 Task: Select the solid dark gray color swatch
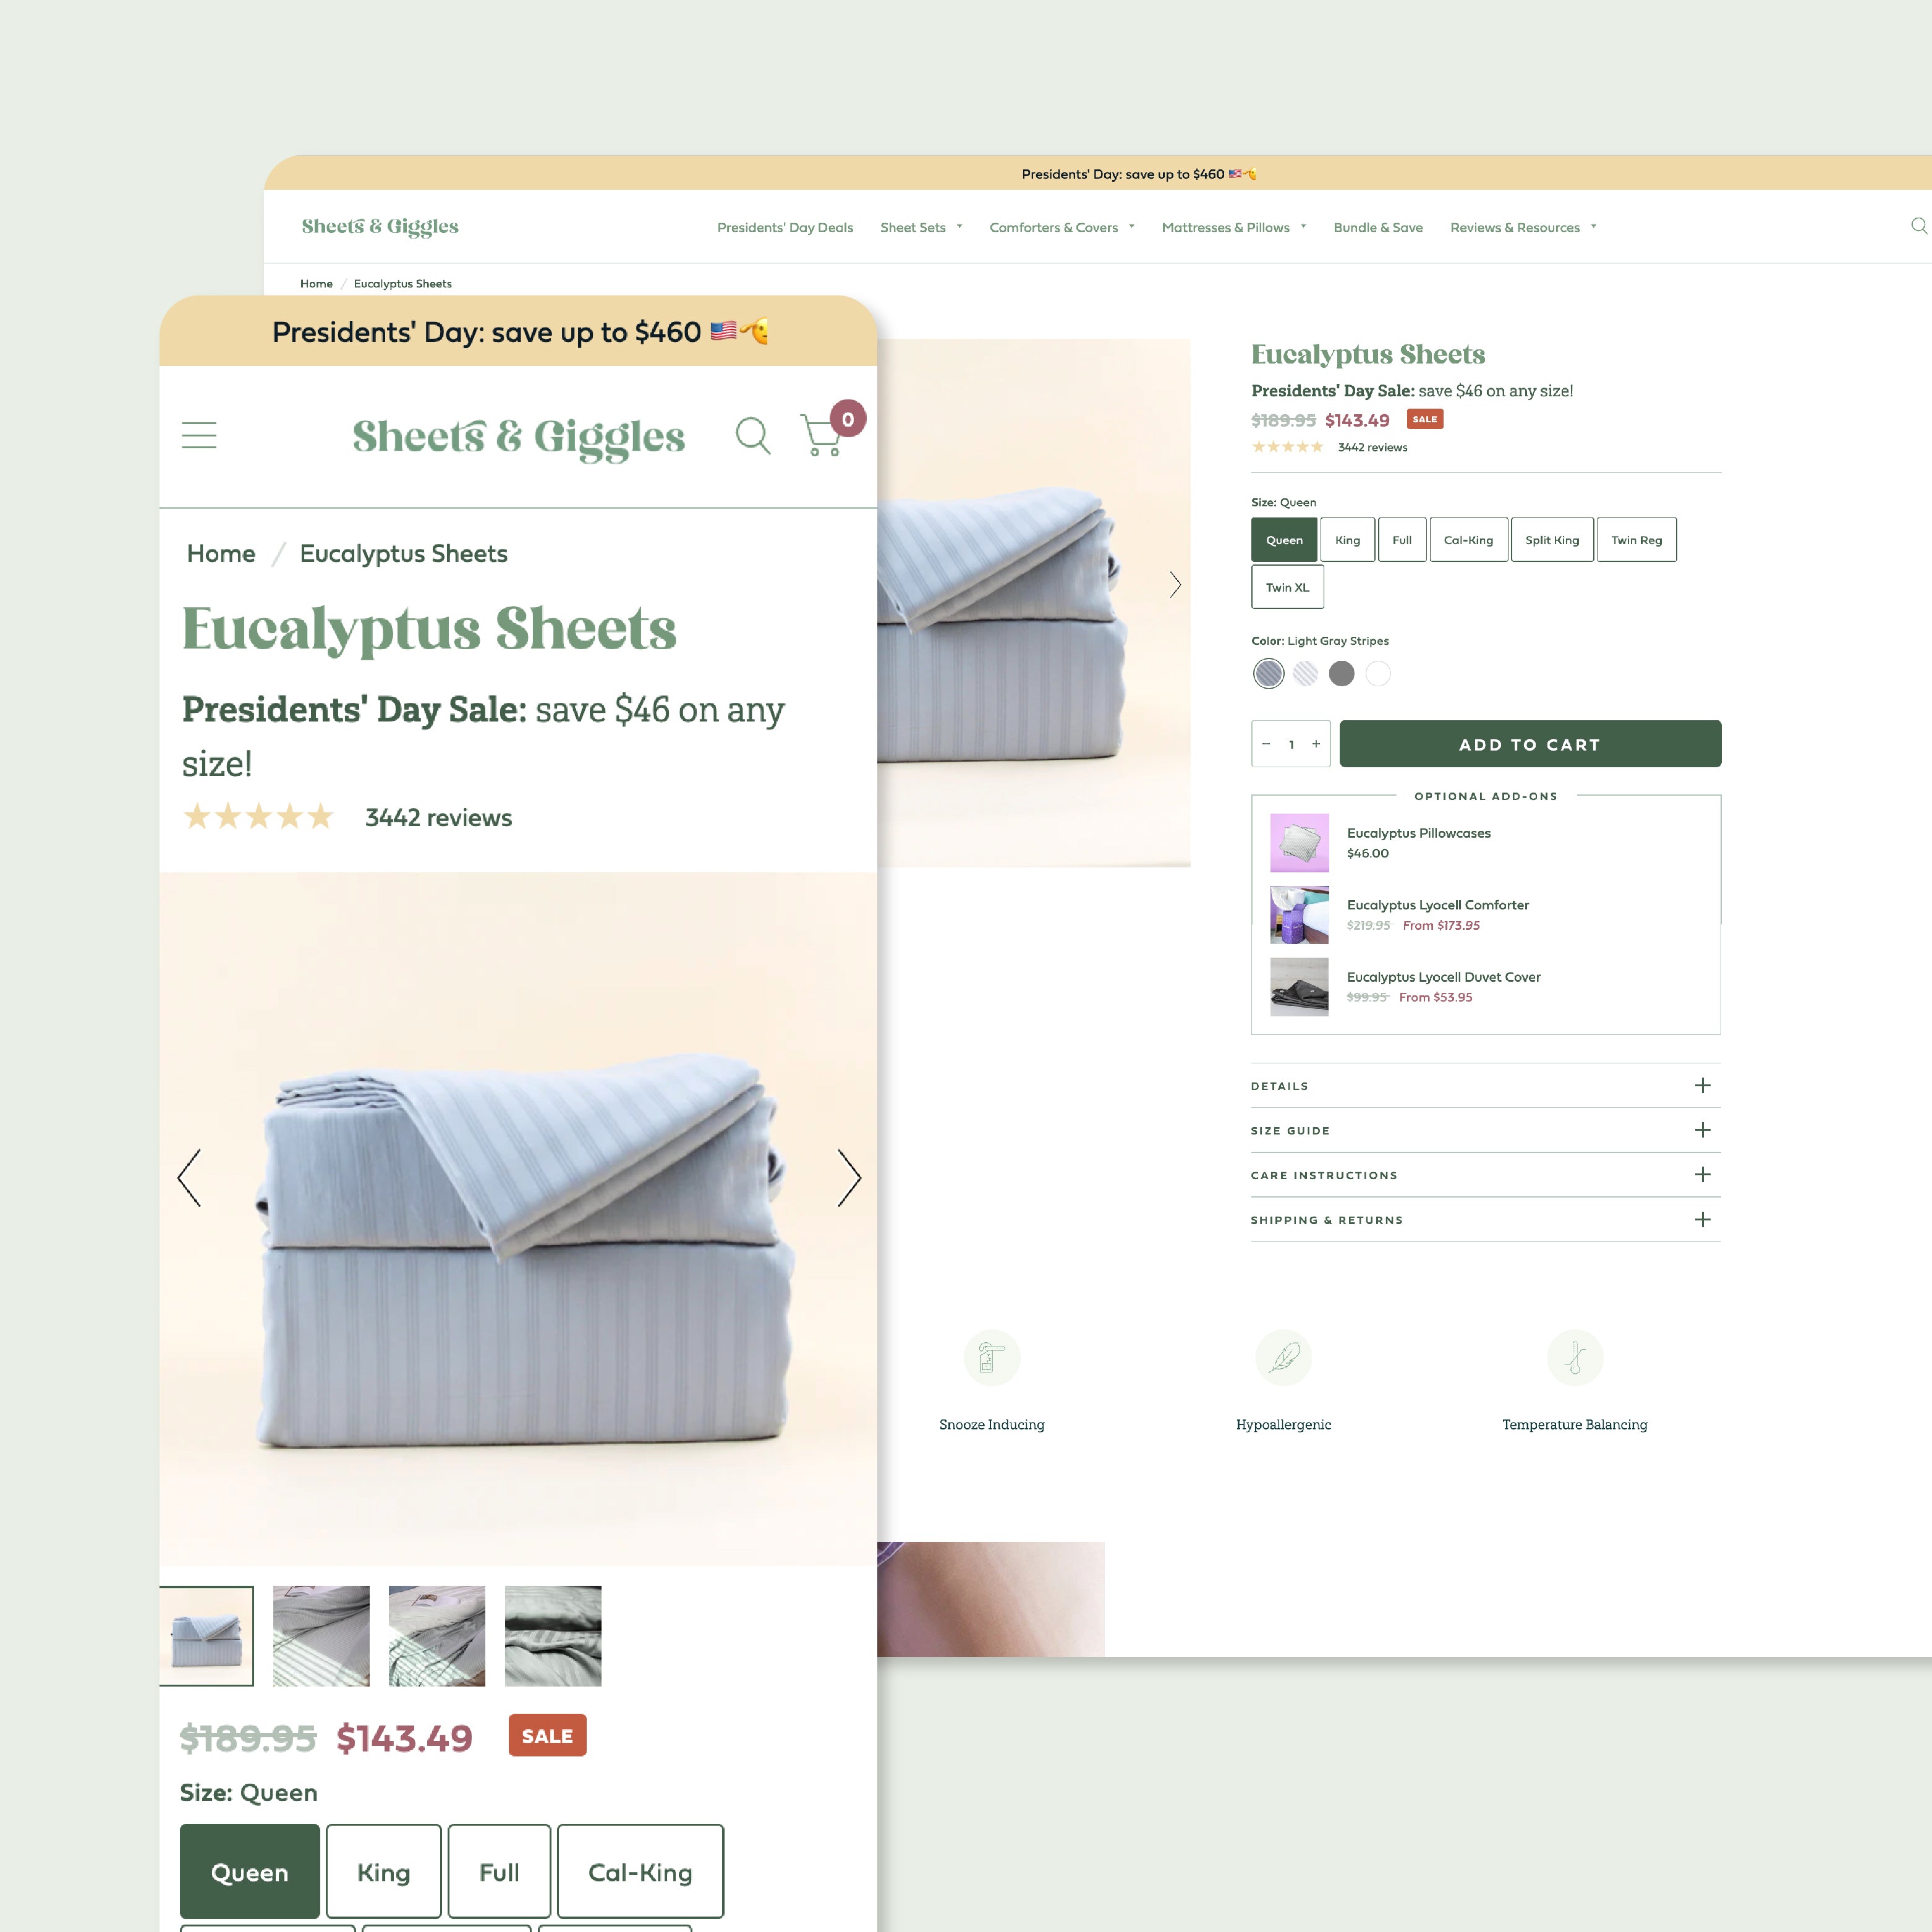tap(1341, 674)
